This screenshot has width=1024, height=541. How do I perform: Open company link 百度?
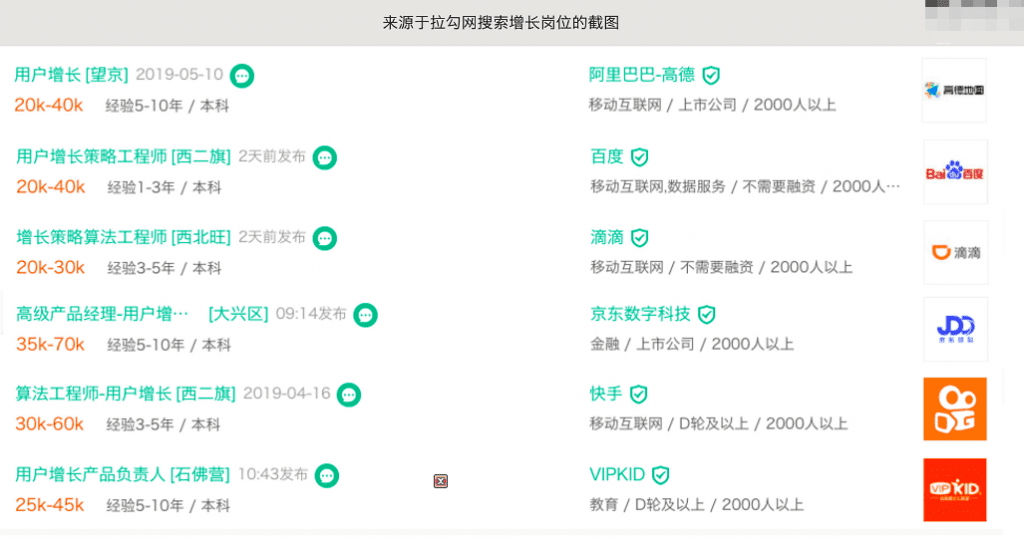(607, 157)
